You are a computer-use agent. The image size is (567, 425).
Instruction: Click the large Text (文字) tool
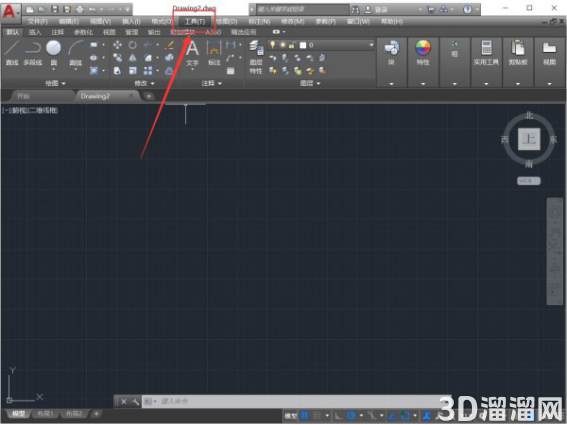click(x=192, y=53)
